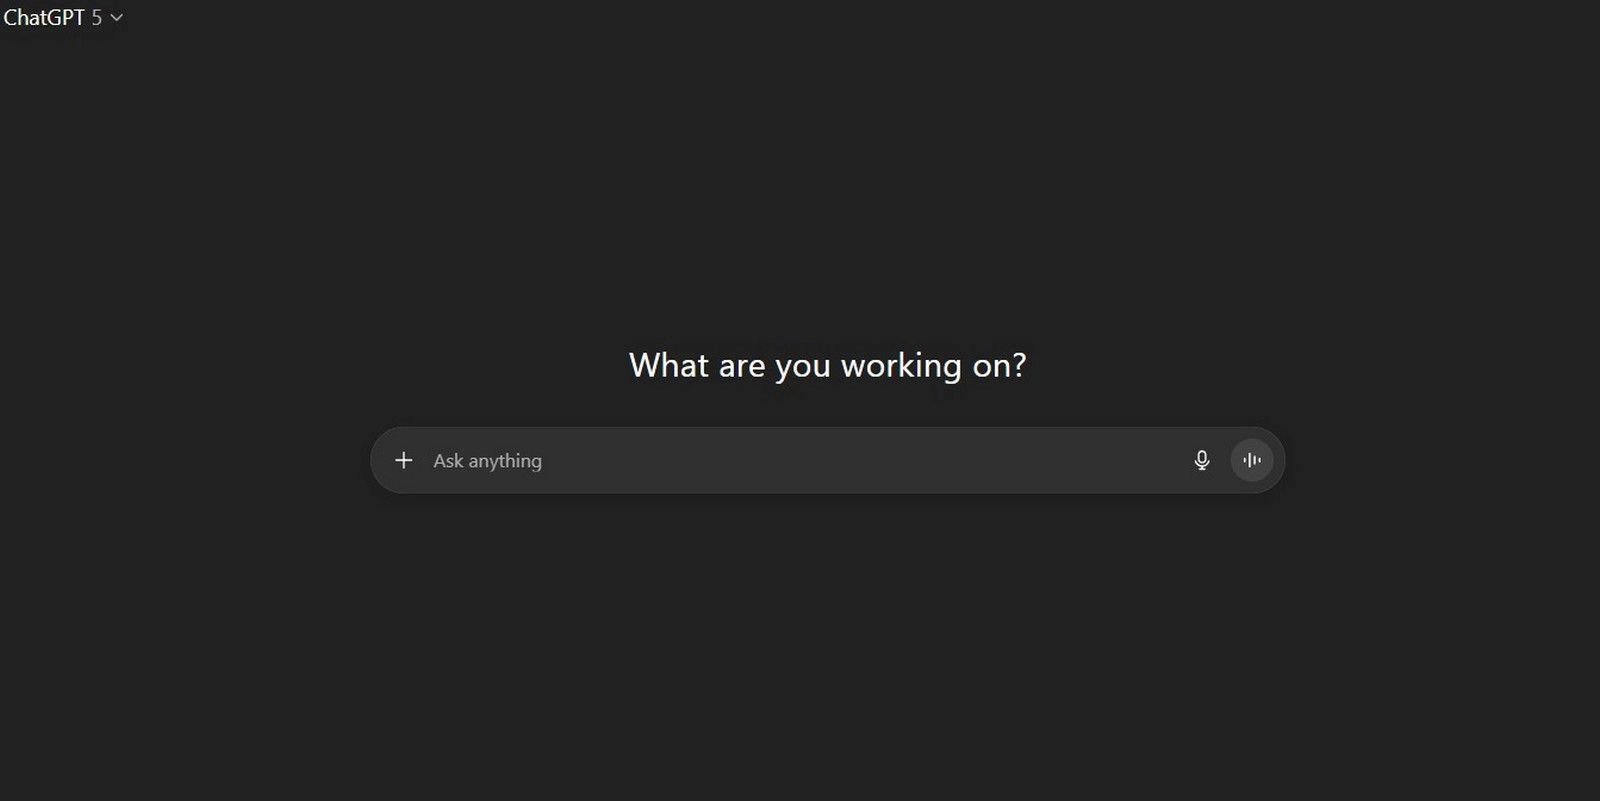Use the round voice conversation button
Viewport: 1600px width, 801px height.
[1252, 460]
